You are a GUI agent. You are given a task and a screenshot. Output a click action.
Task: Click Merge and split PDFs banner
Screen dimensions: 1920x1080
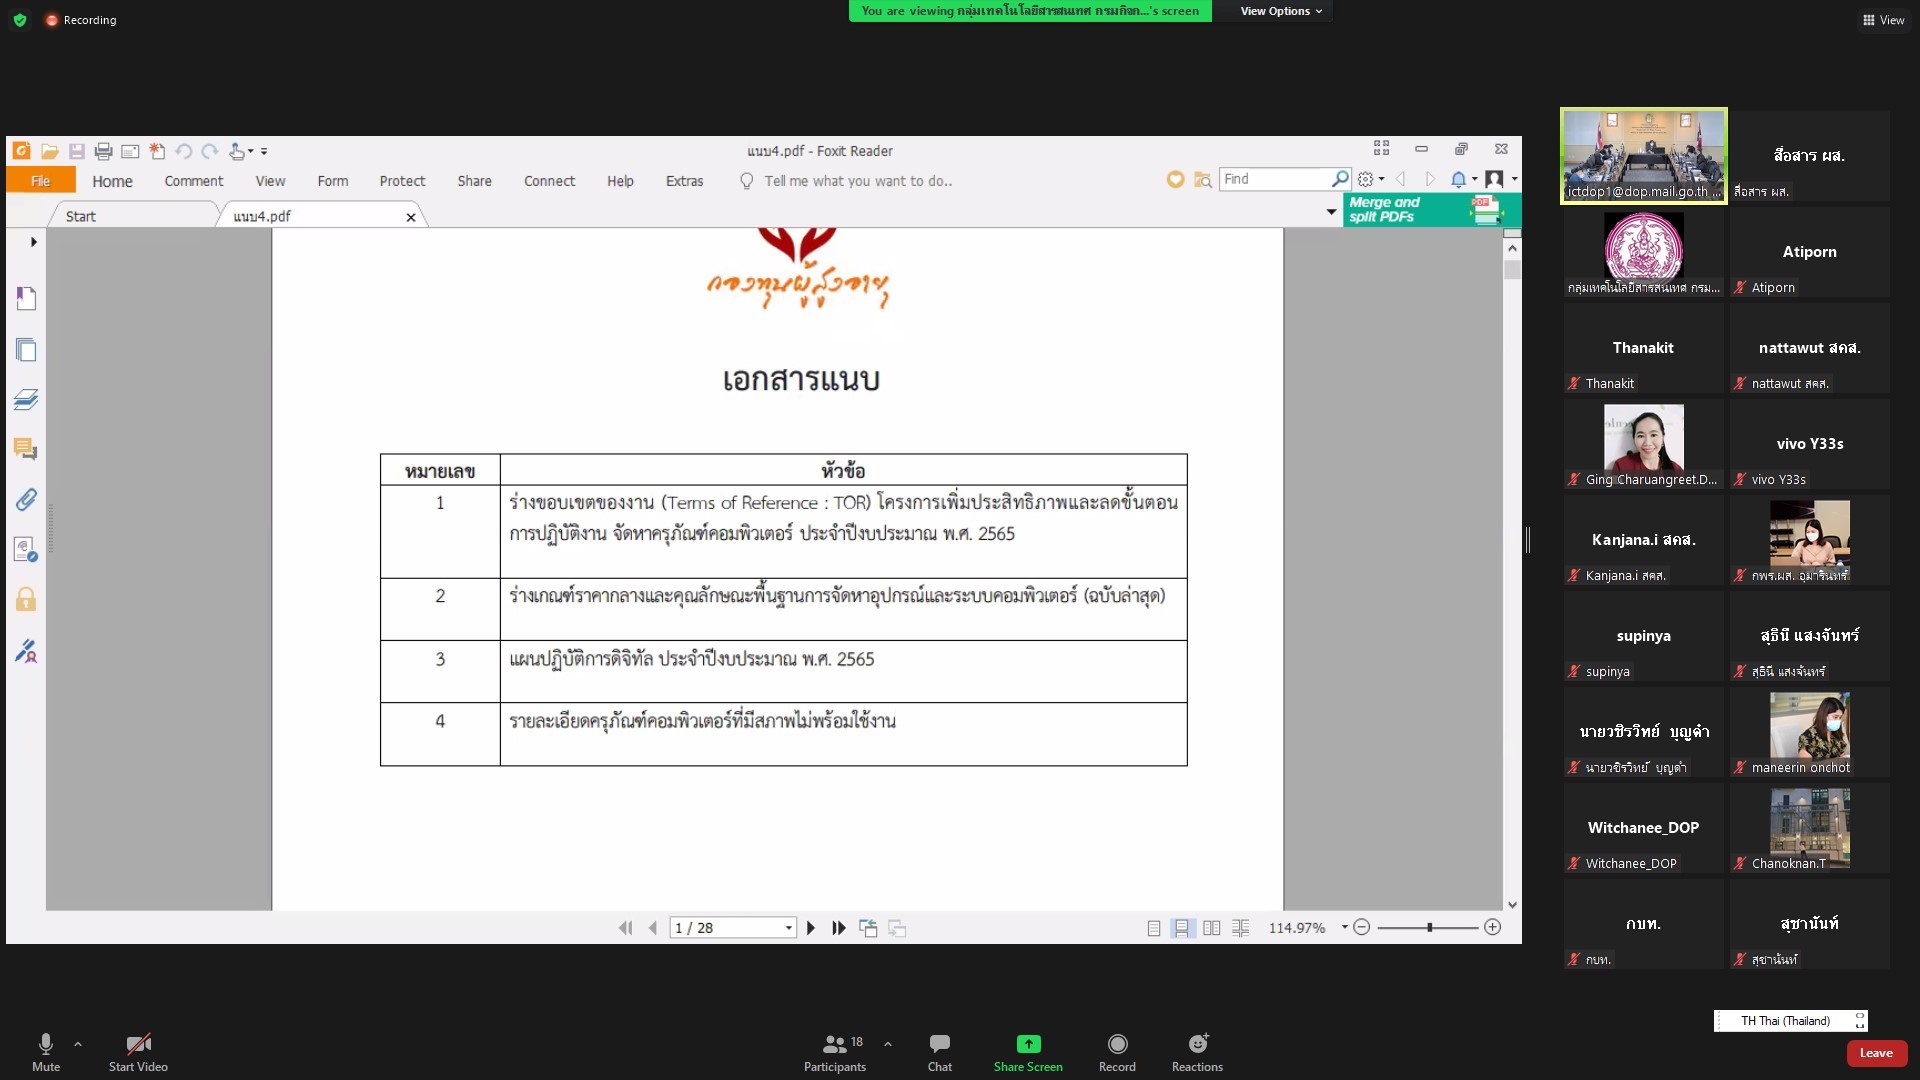[x=1432, y=210]
